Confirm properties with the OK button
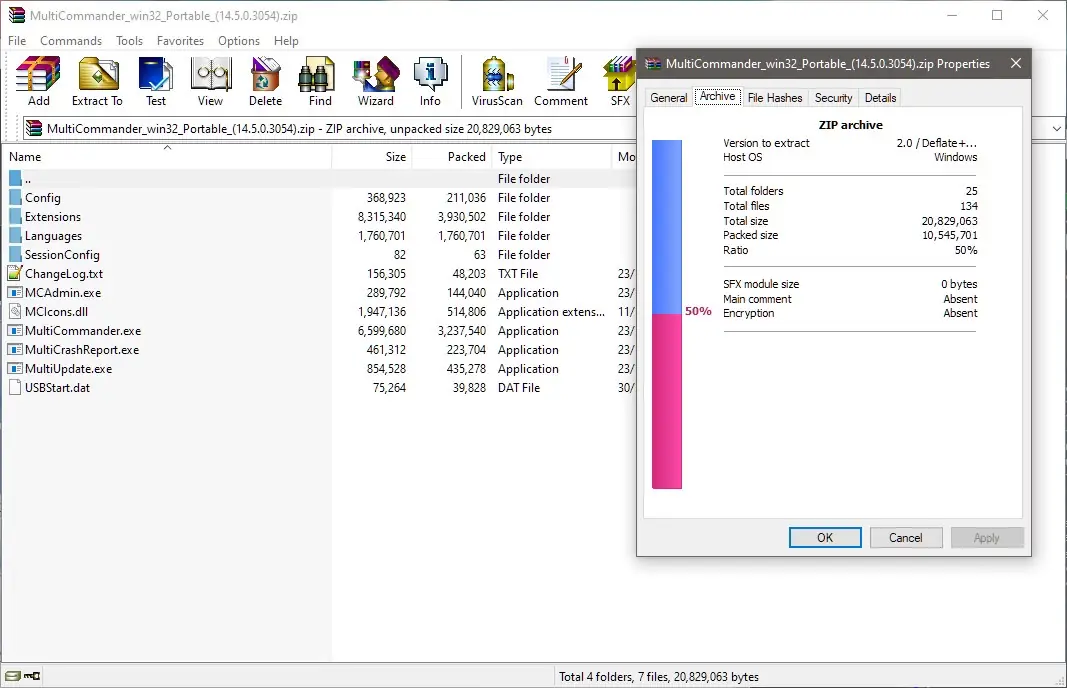This screenshot has width=1067, height=688. 824,537
